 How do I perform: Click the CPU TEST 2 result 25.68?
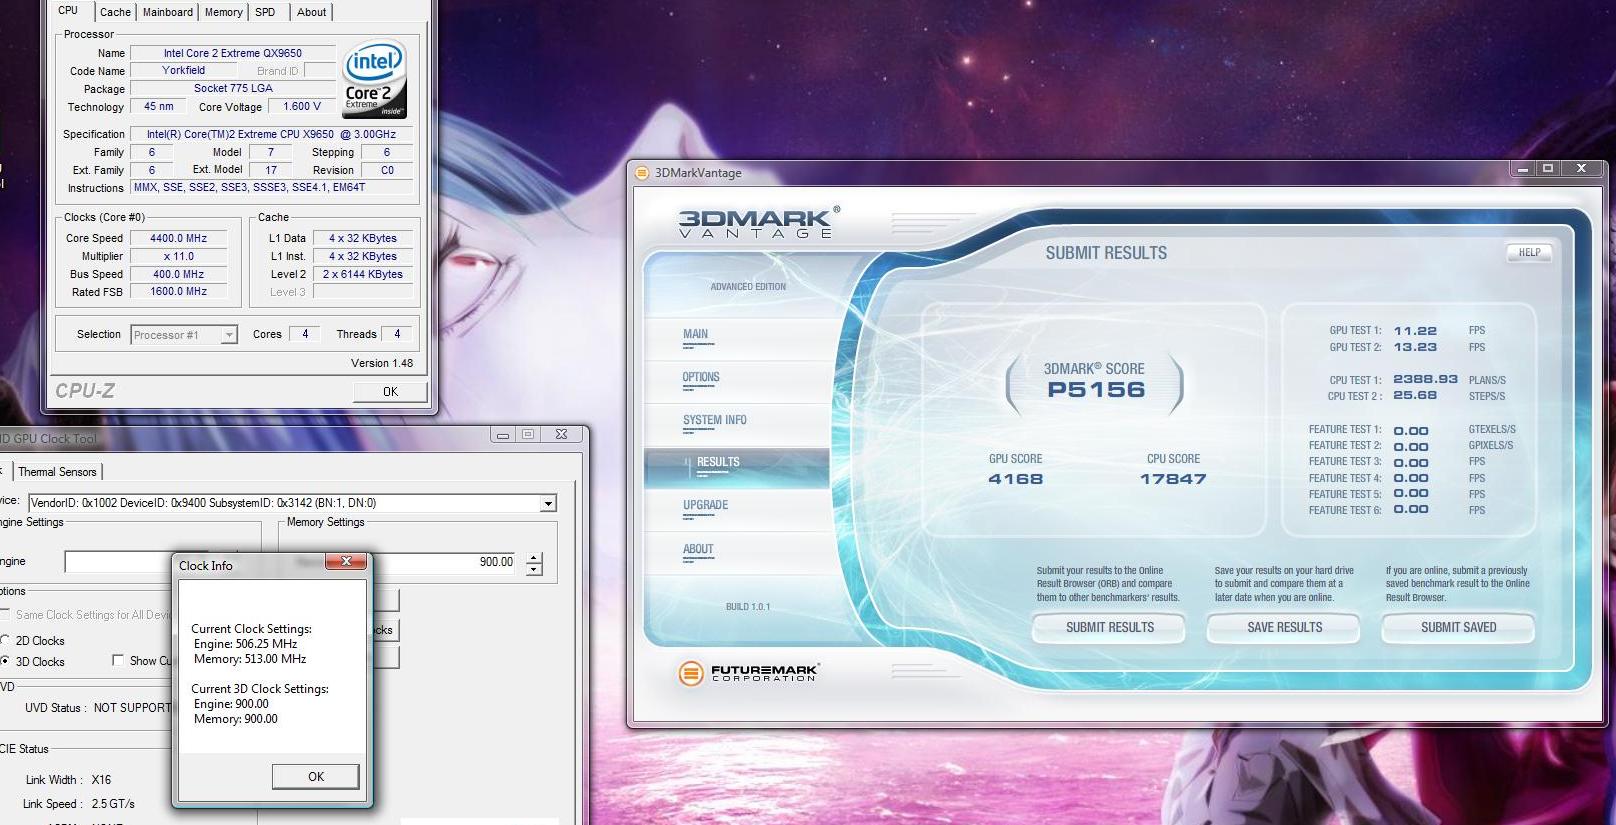(1415, 396)
